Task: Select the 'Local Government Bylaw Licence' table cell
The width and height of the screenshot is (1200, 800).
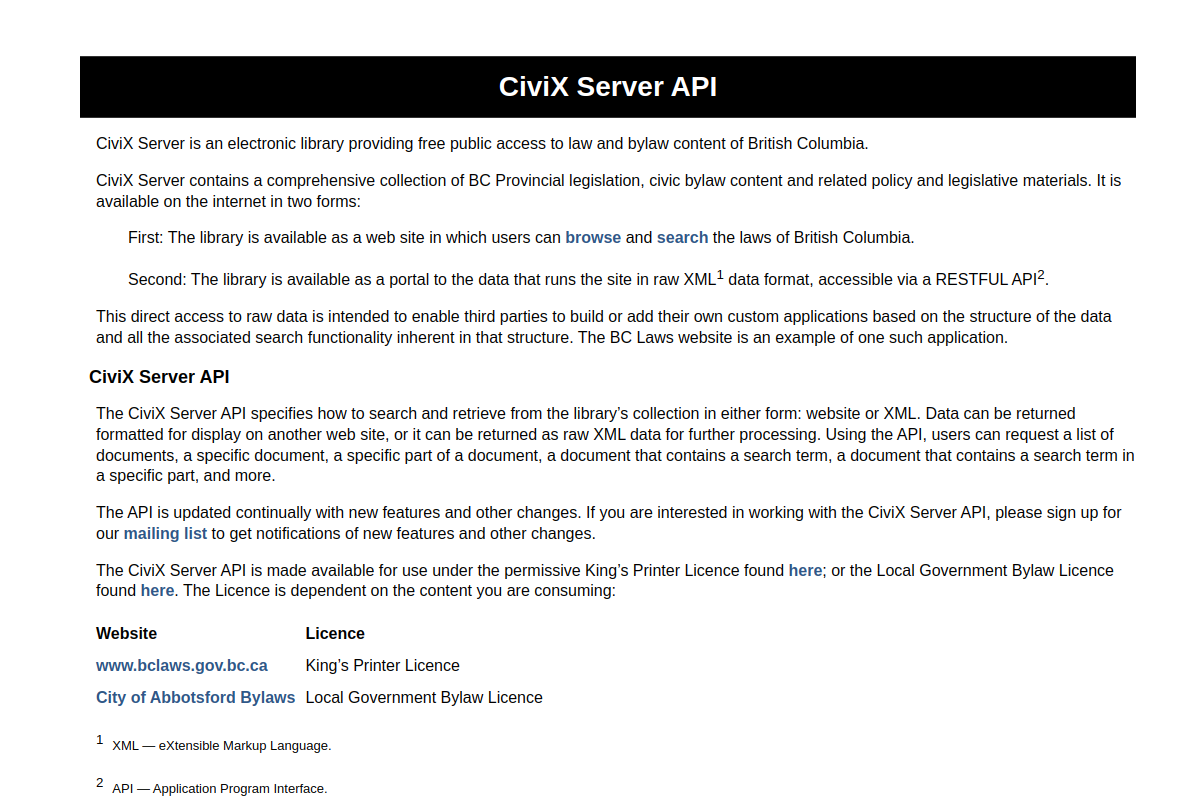Action: click(x=424, y=698)
